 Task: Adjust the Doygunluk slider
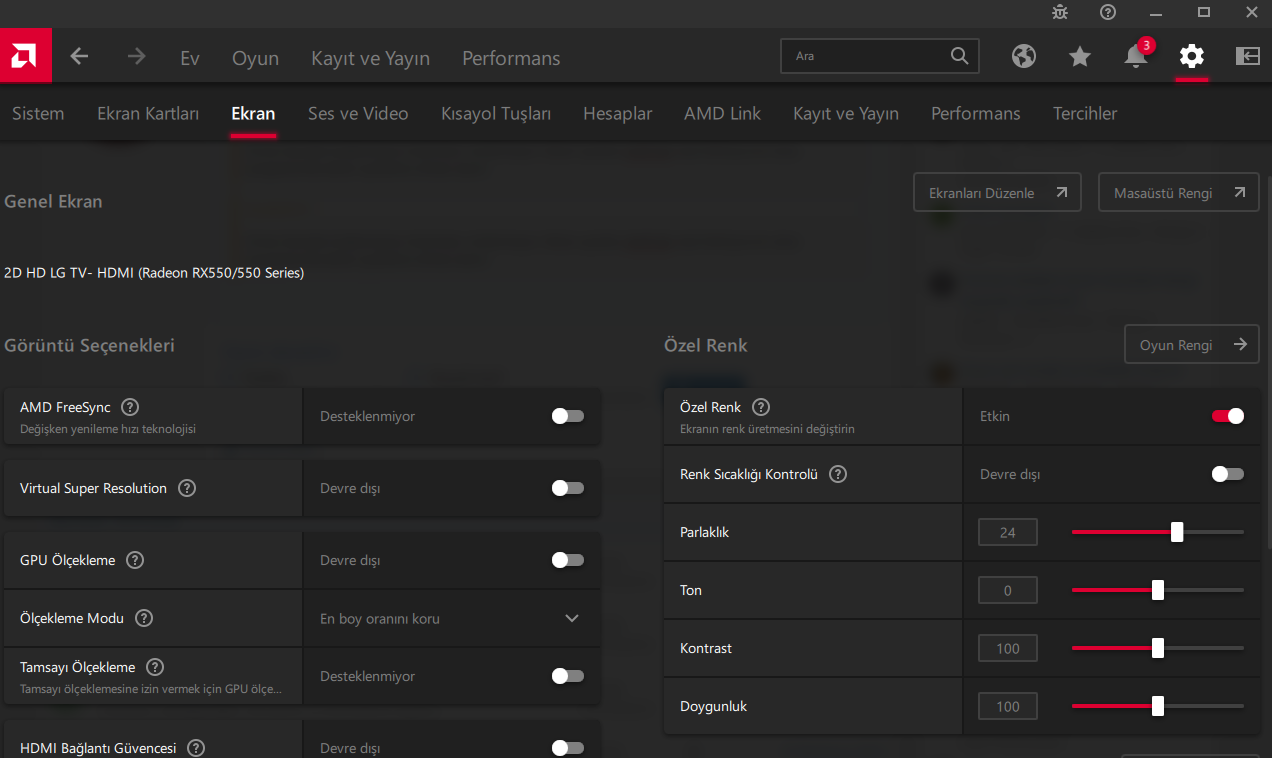[1158, 706]
